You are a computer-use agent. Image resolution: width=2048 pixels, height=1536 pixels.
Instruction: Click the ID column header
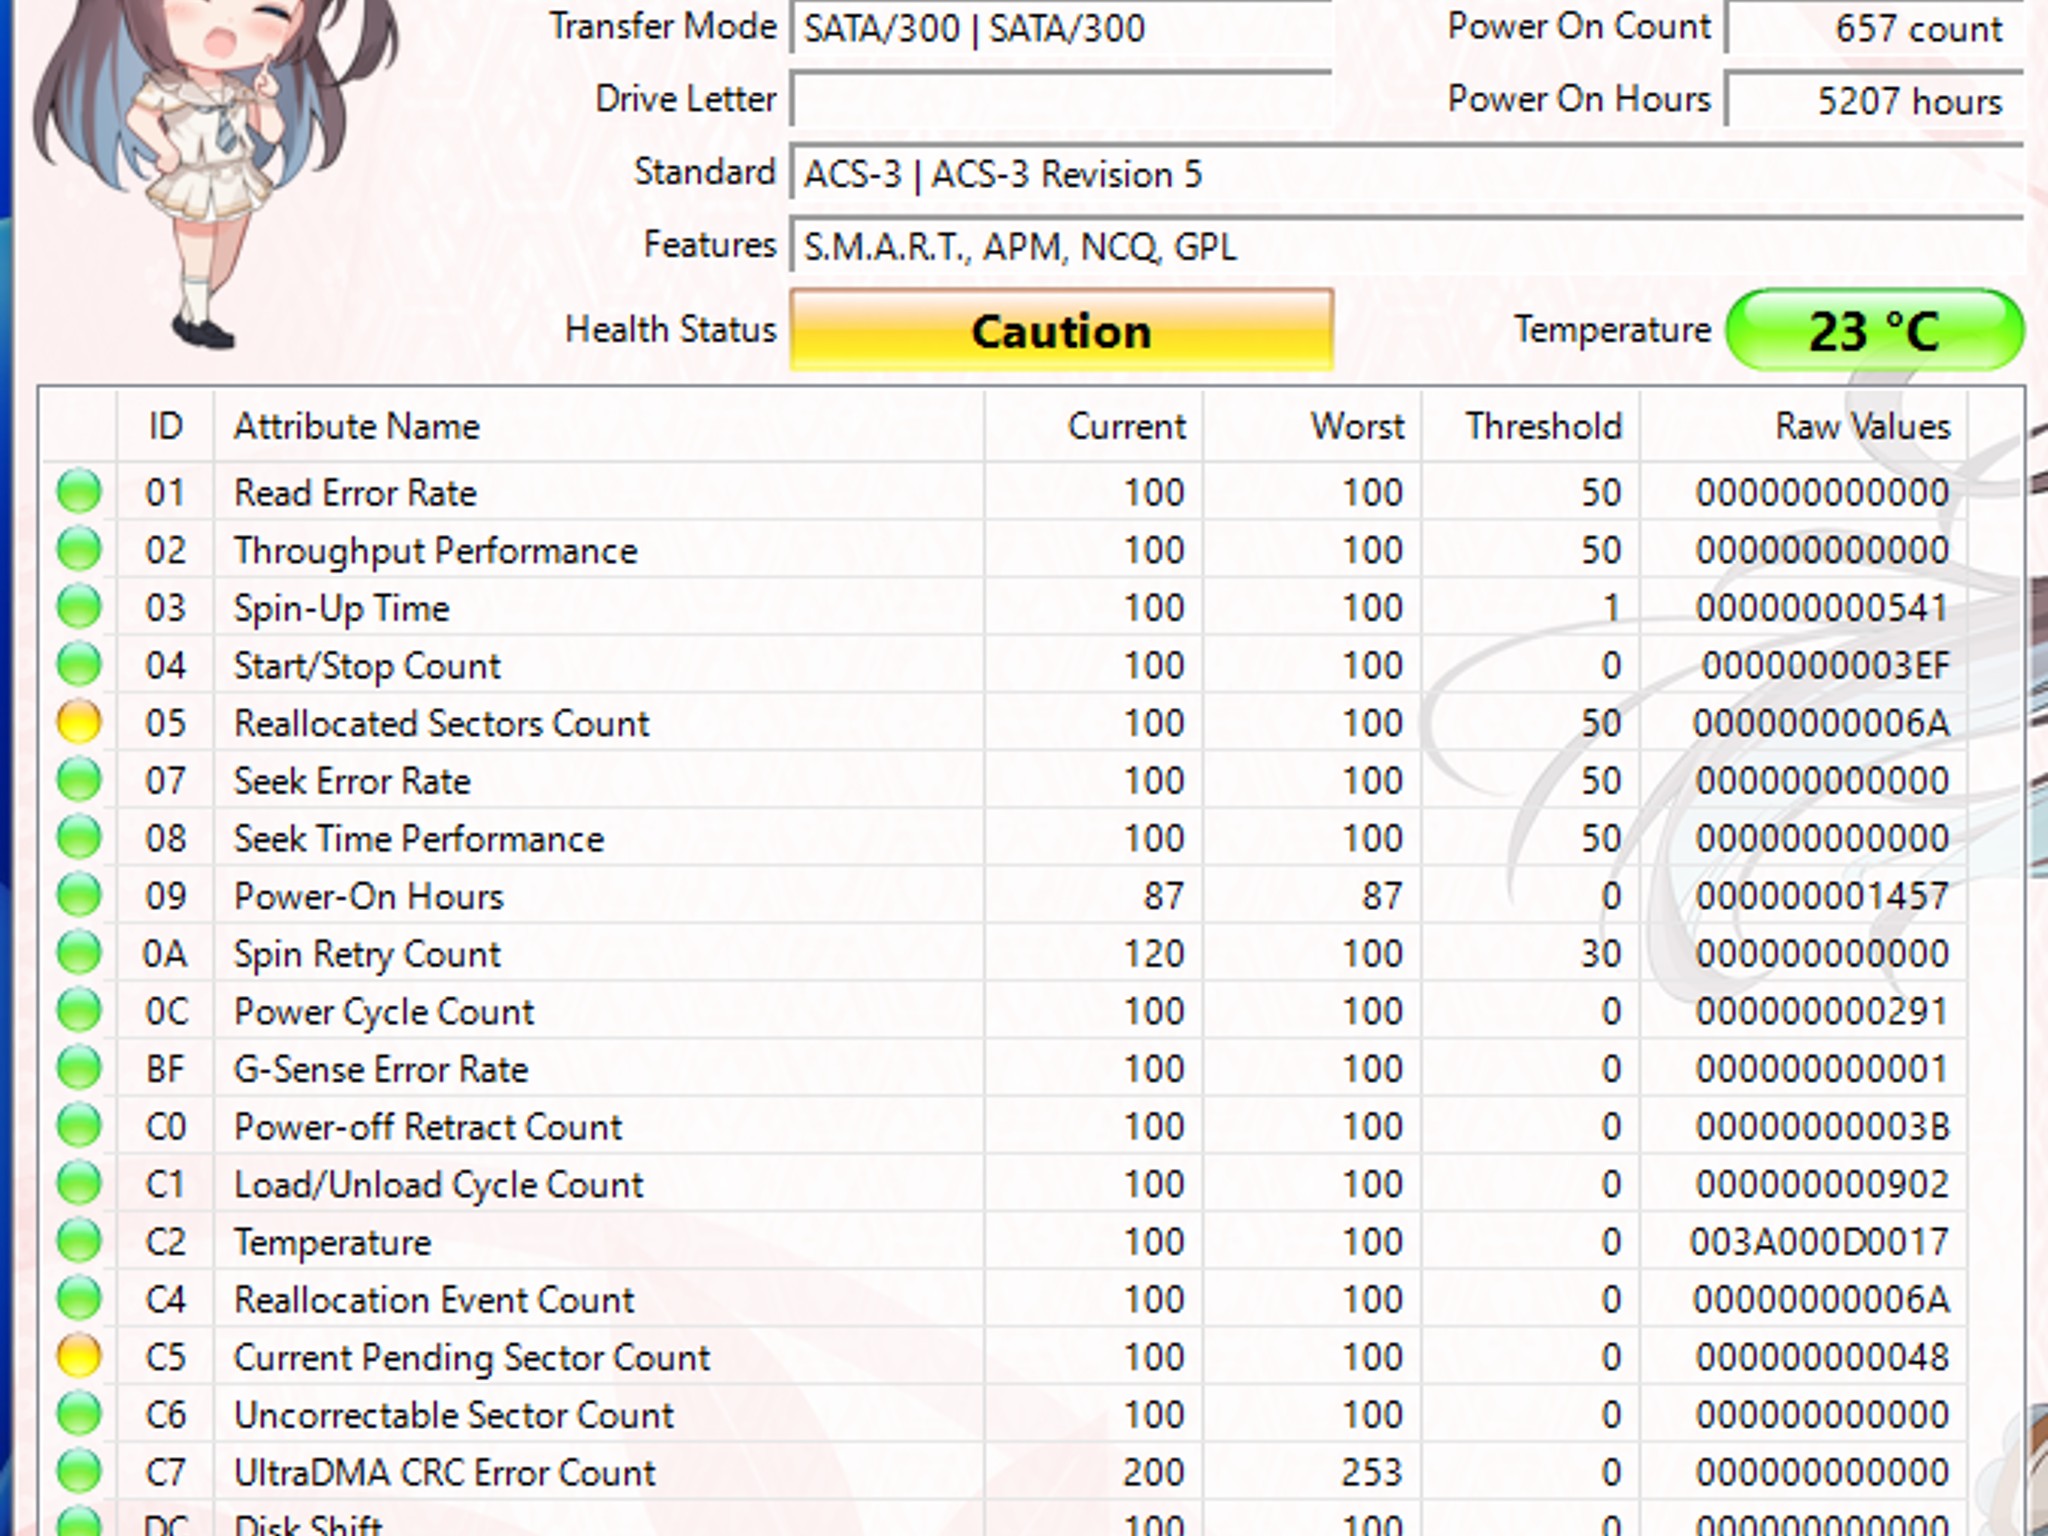pos(165,426)
